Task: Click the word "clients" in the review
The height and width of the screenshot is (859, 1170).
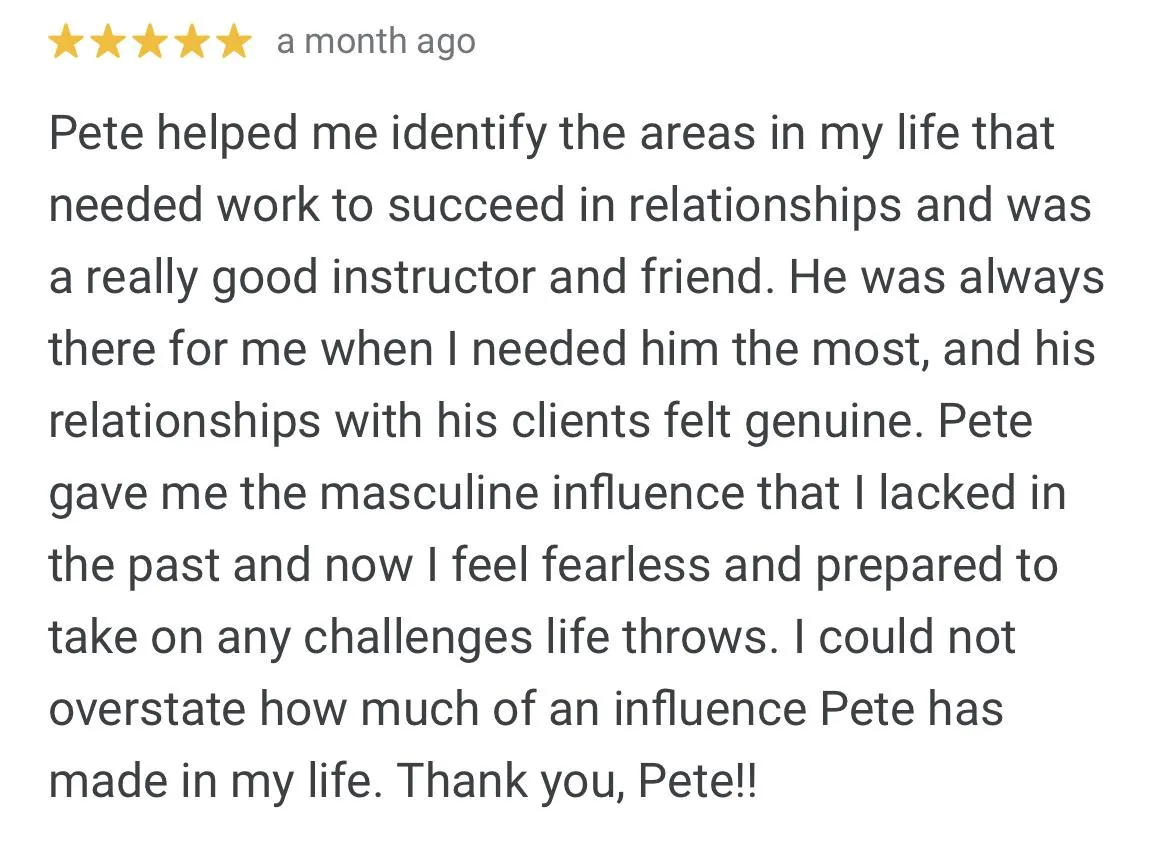Action: pos(581,420)
